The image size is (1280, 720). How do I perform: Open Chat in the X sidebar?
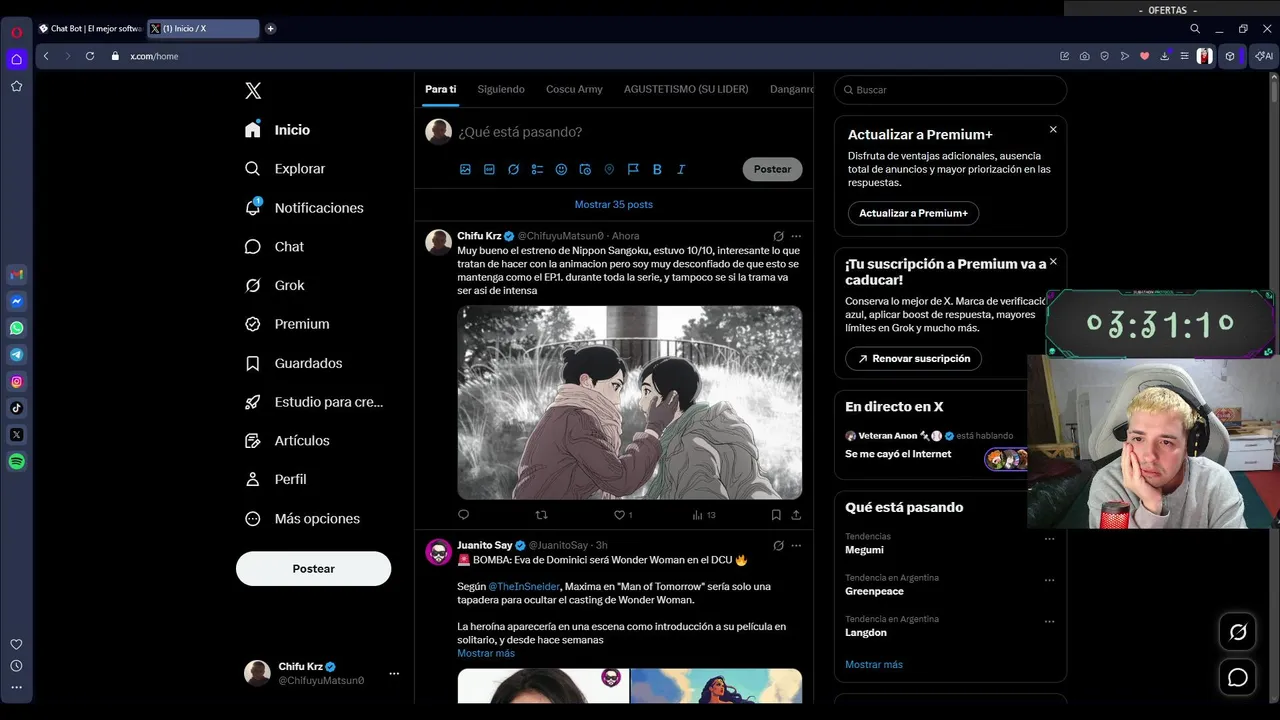coord(275,247)
